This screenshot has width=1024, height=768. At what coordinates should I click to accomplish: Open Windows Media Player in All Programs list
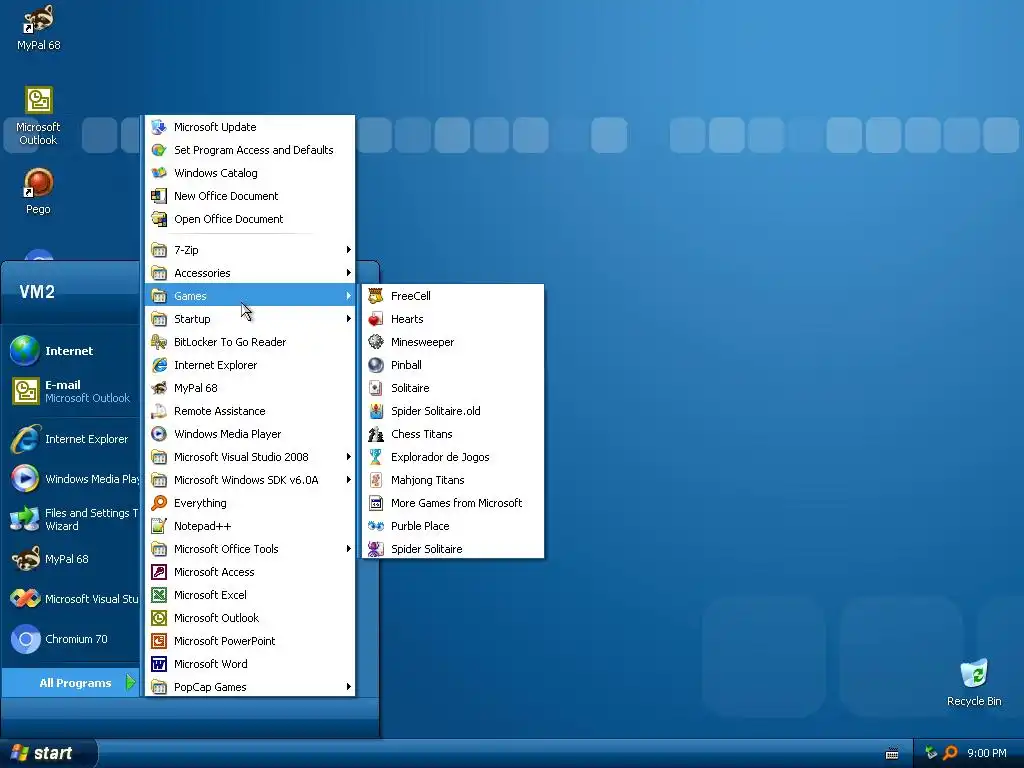point(250,434)
